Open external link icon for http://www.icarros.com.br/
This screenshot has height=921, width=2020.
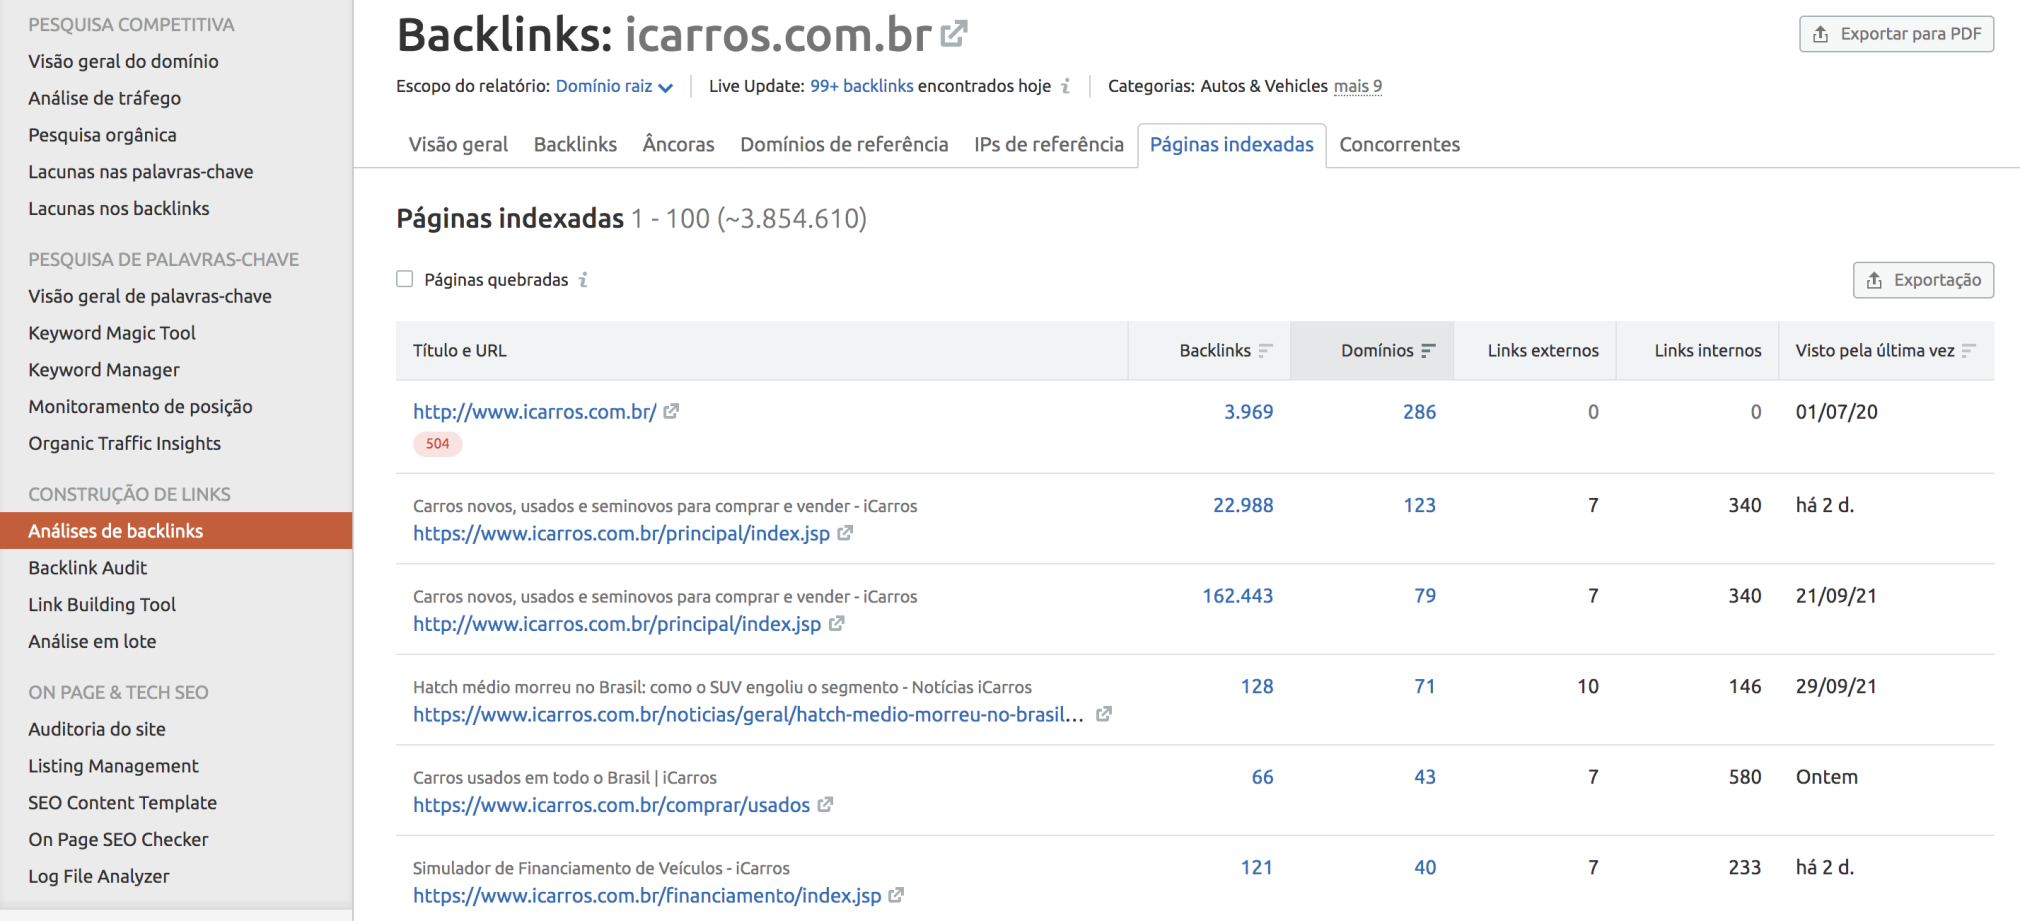[x=671, y=411]
